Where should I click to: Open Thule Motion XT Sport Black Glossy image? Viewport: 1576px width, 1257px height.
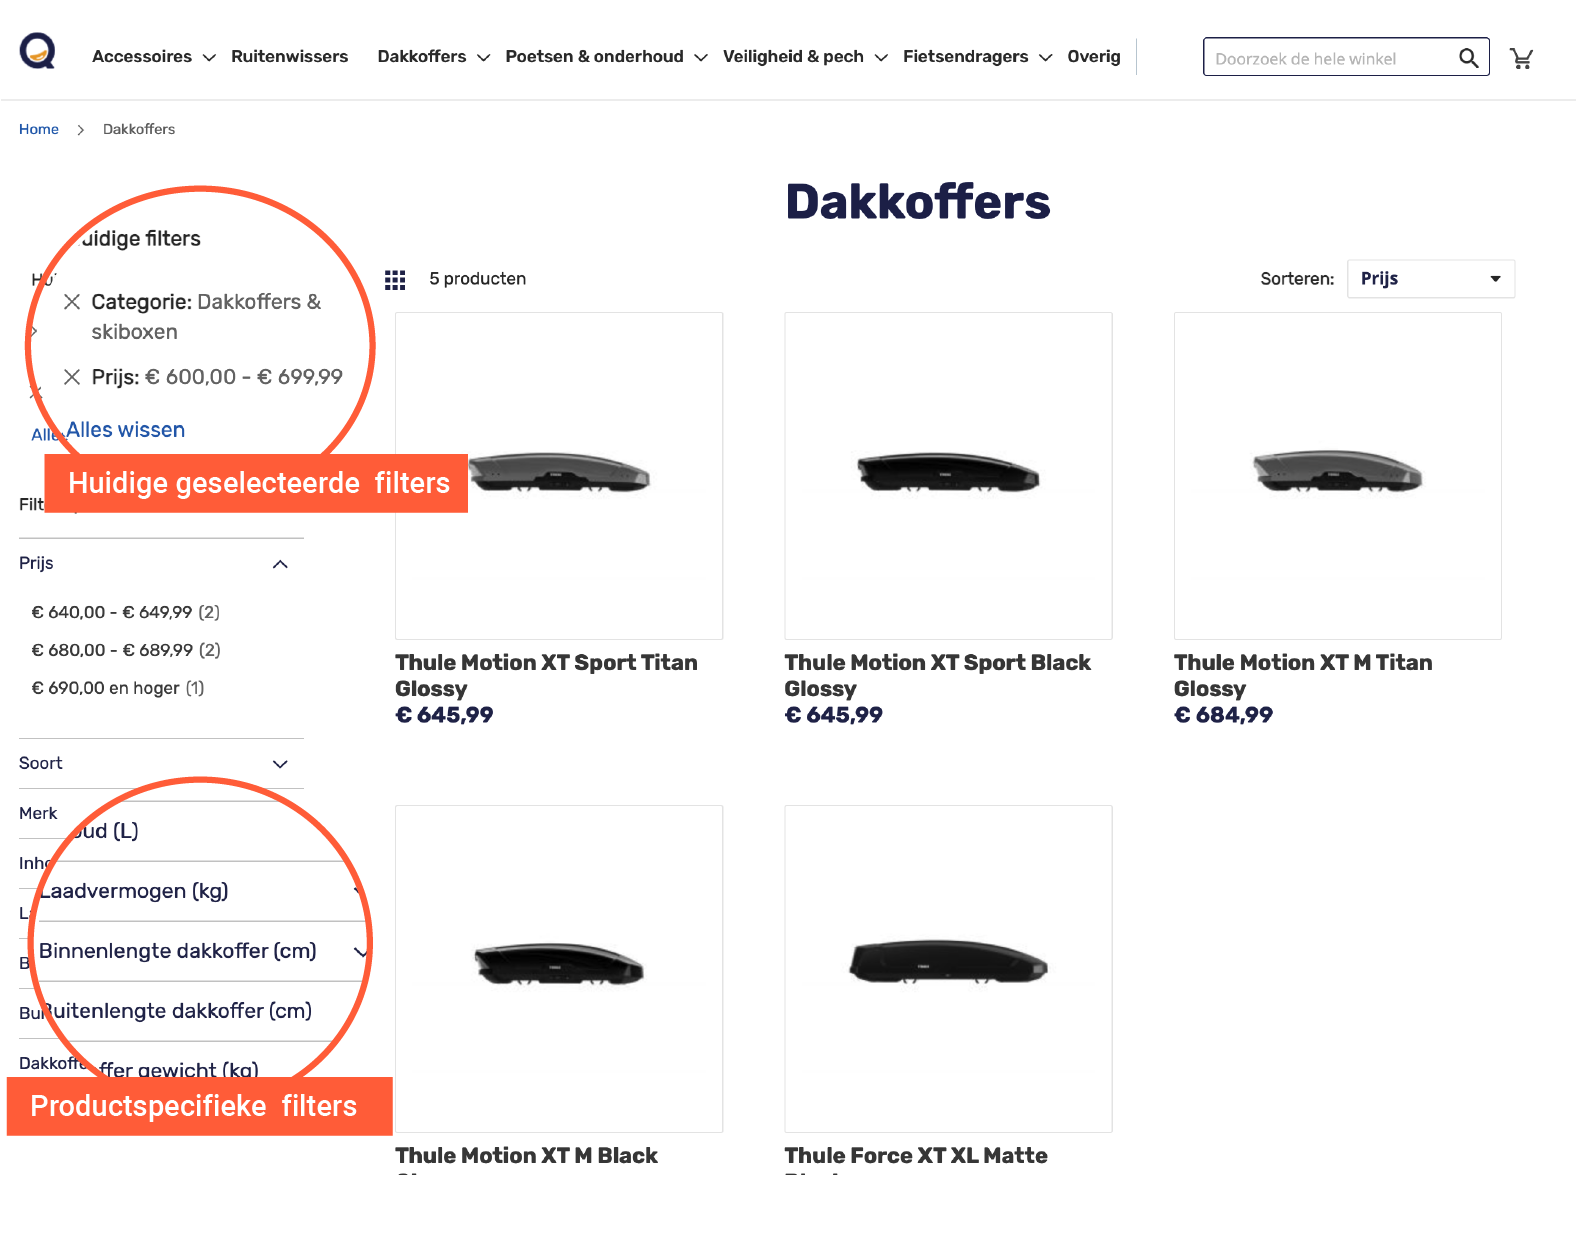948,476
